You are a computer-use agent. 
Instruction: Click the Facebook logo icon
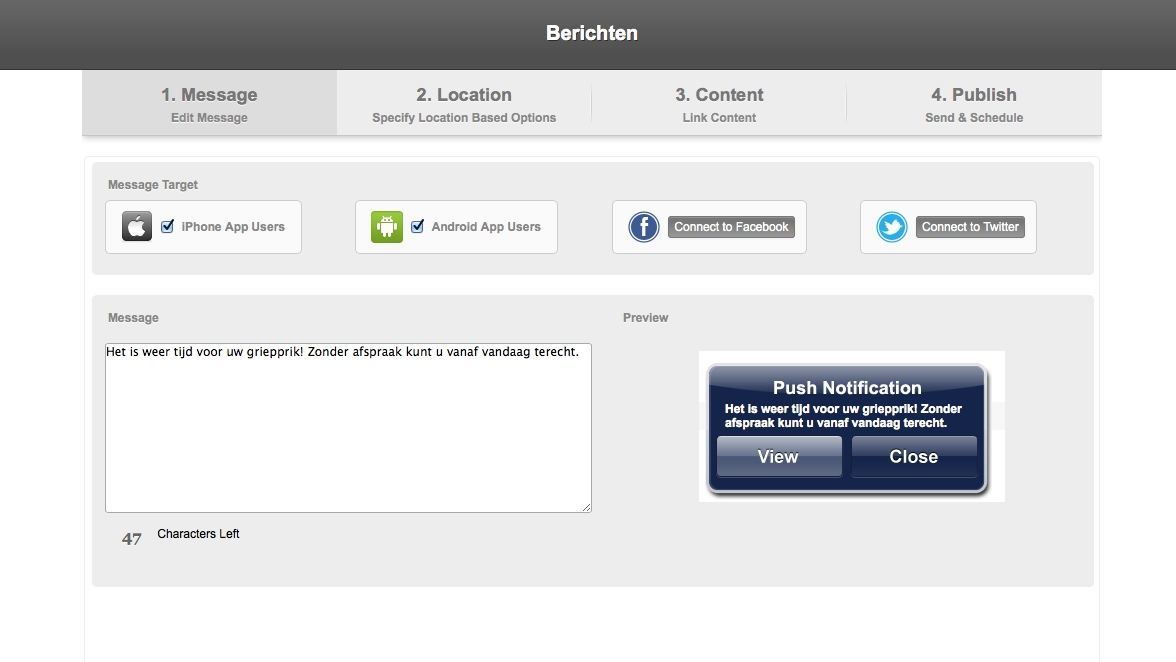point(644,226)
